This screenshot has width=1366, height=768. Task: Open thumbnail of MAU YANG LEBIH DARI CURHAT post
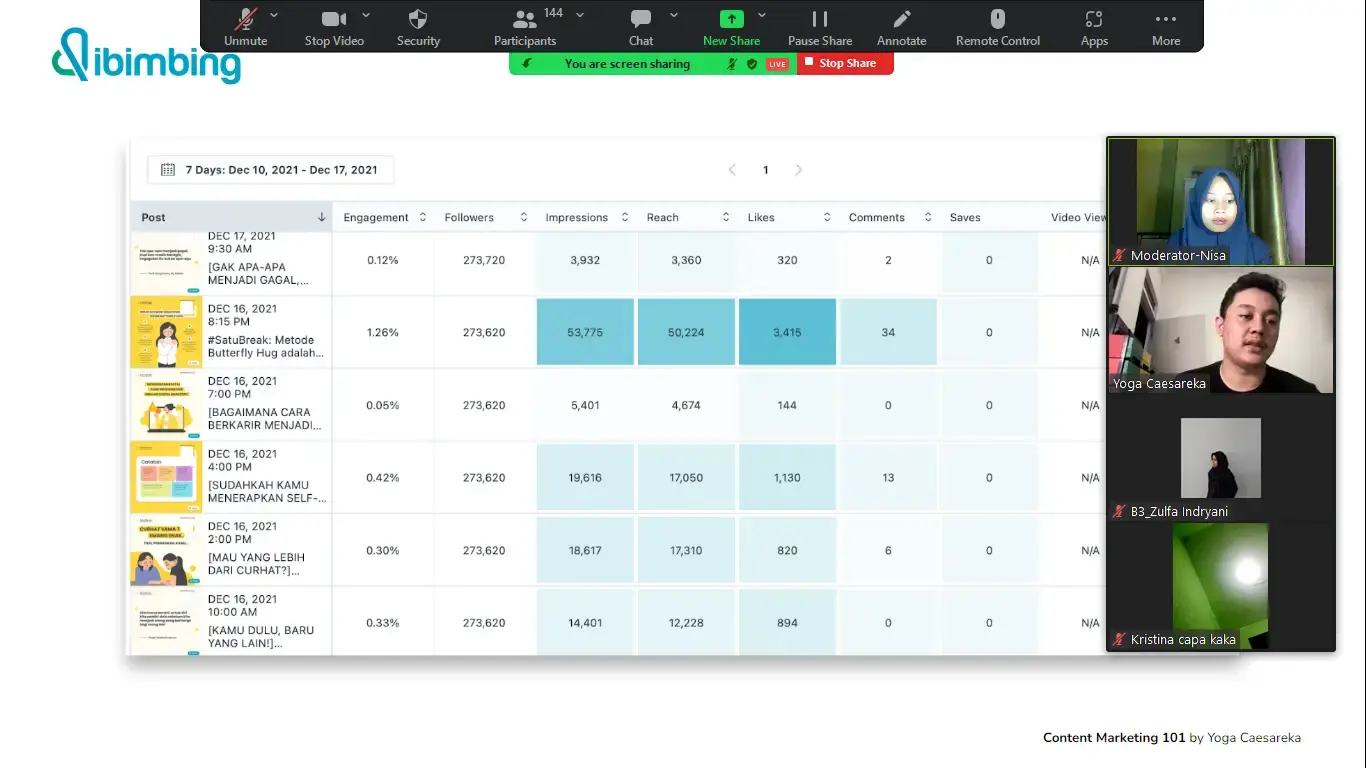(x=166, y=550)
